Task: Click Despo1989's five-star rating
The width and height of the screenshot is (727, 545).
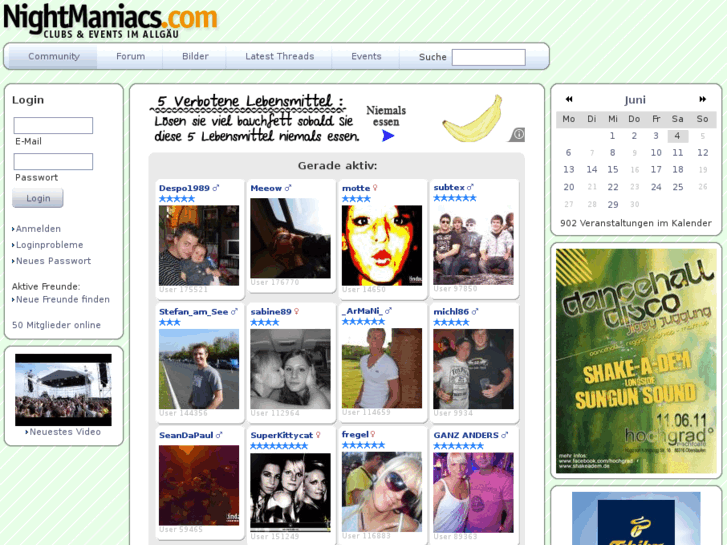Action: [x=177, y=199]
